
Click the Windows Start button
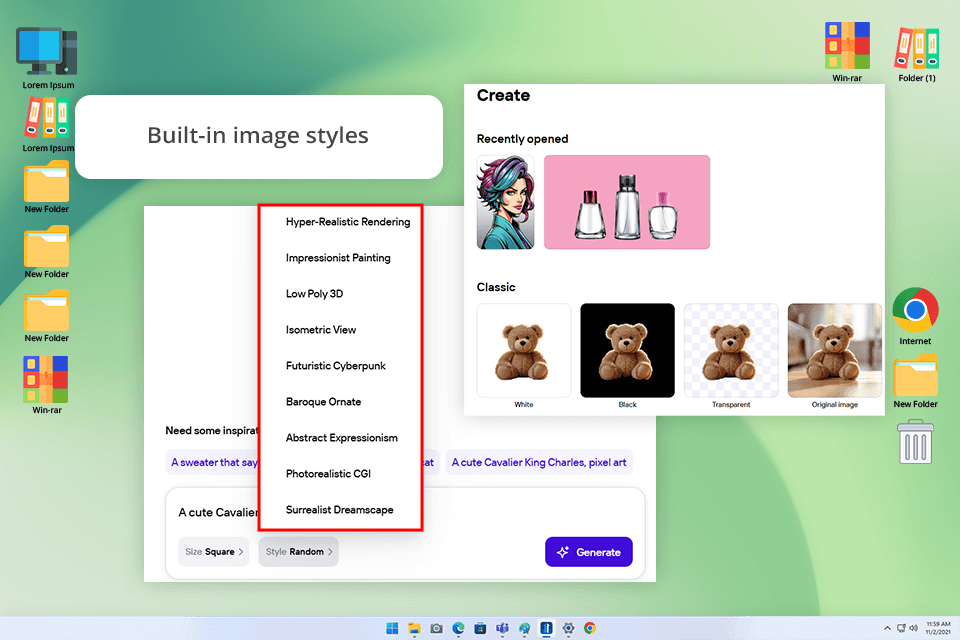click(x=392, y=628)
